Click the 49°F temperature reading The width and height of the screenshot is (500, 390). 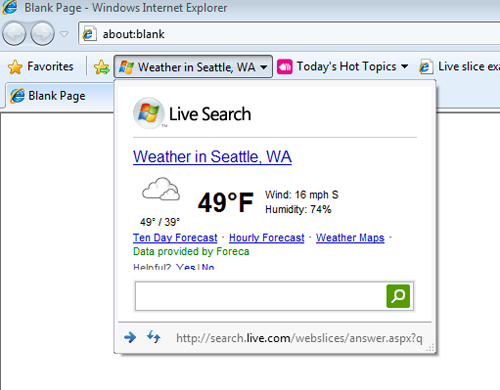(x=226, y=202)
